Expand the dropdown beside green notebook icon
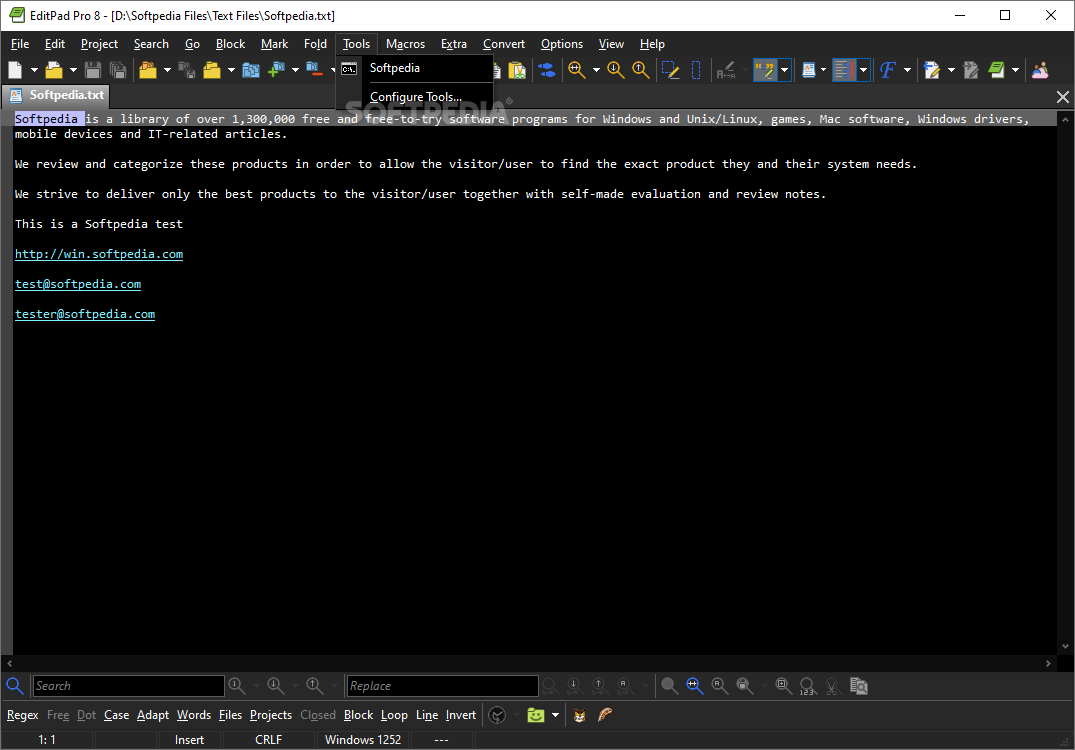The image size is (1075, 750). click(1015, 70)
